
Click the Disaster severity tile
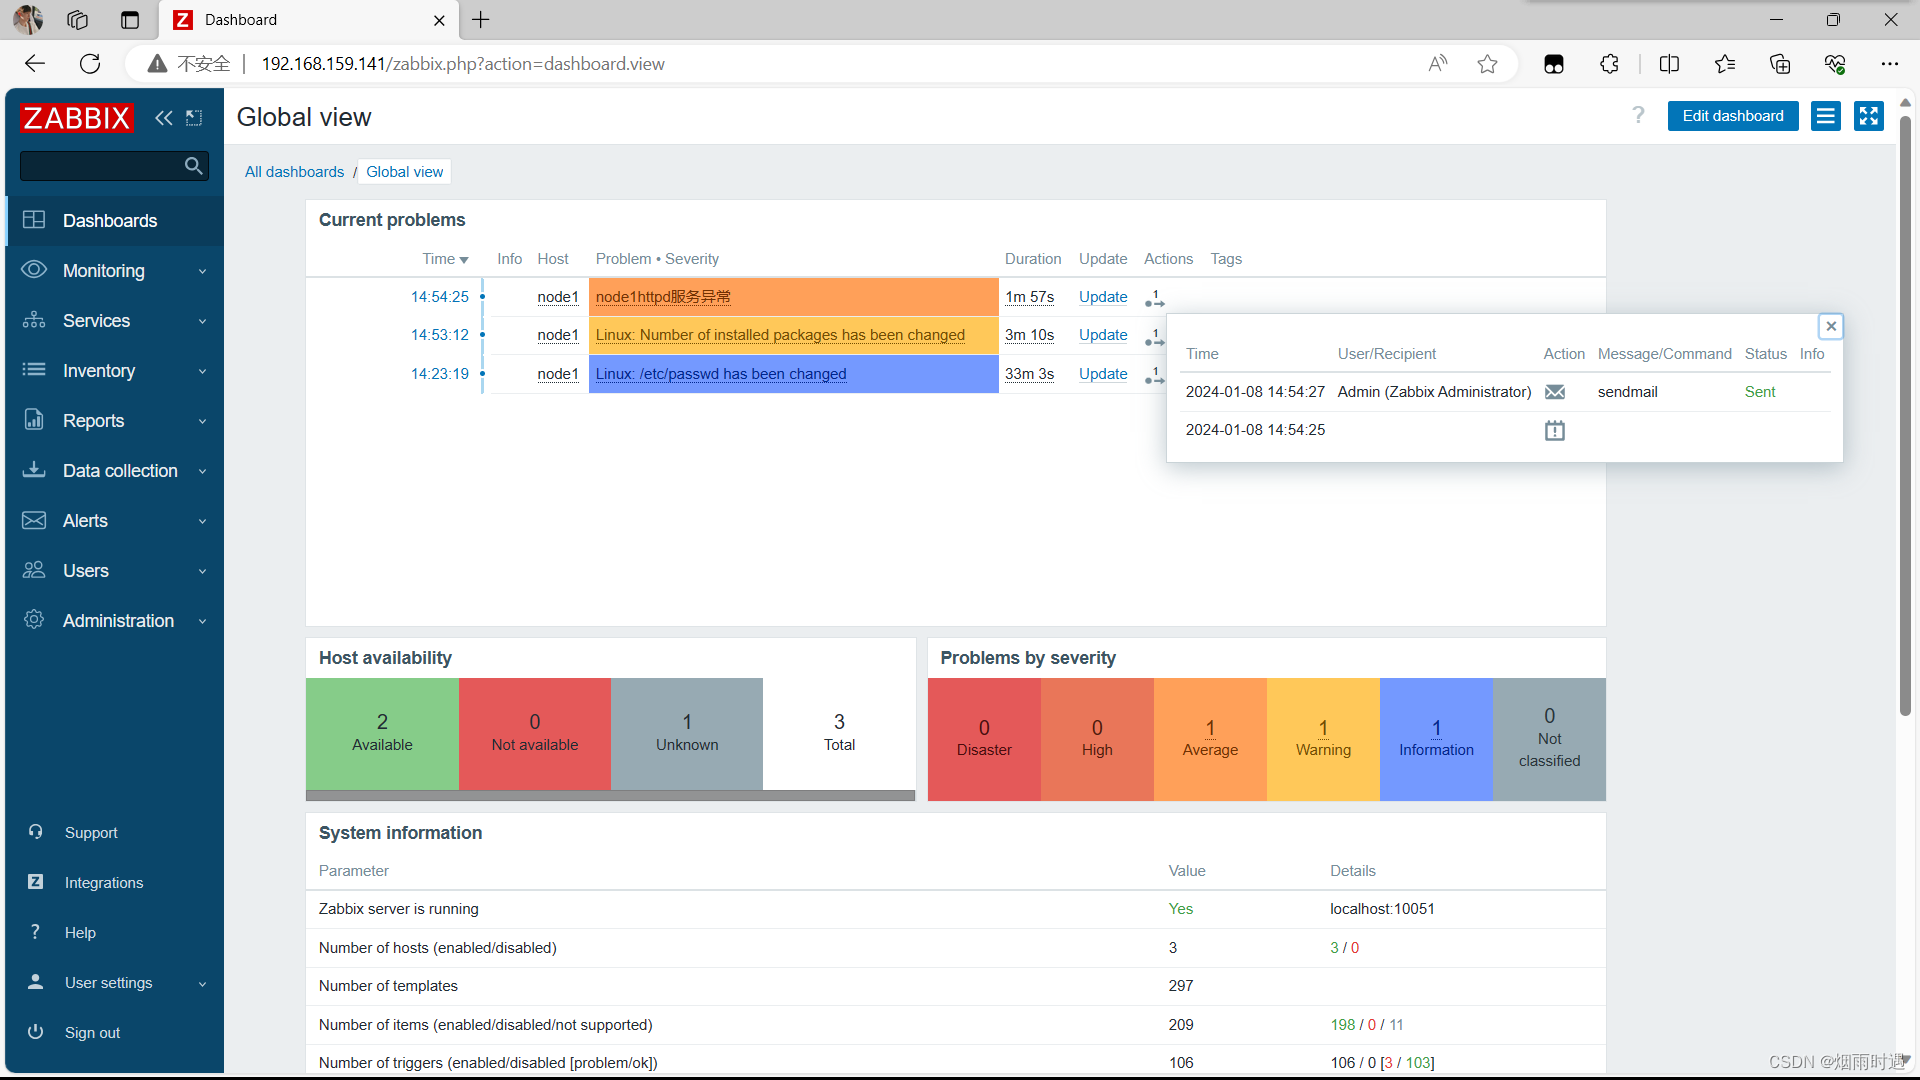984,739
